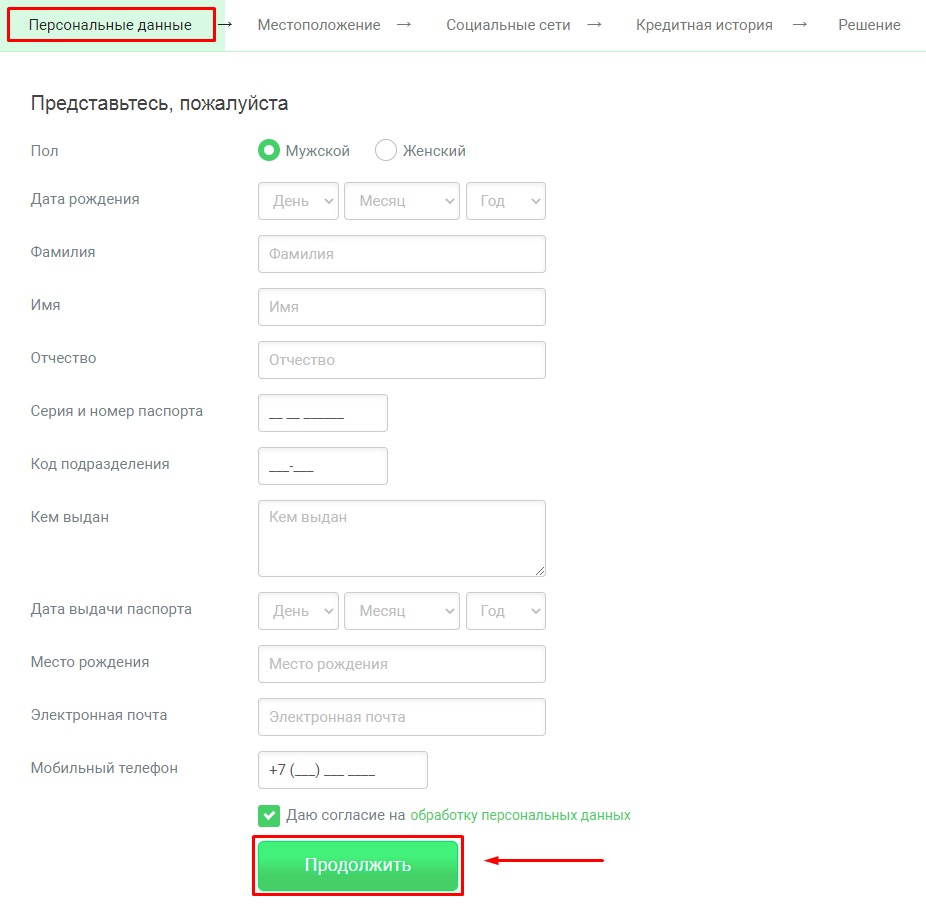Select the Мужской gender radio button
This screenshot has width=926, height=911.
(269, 151)
